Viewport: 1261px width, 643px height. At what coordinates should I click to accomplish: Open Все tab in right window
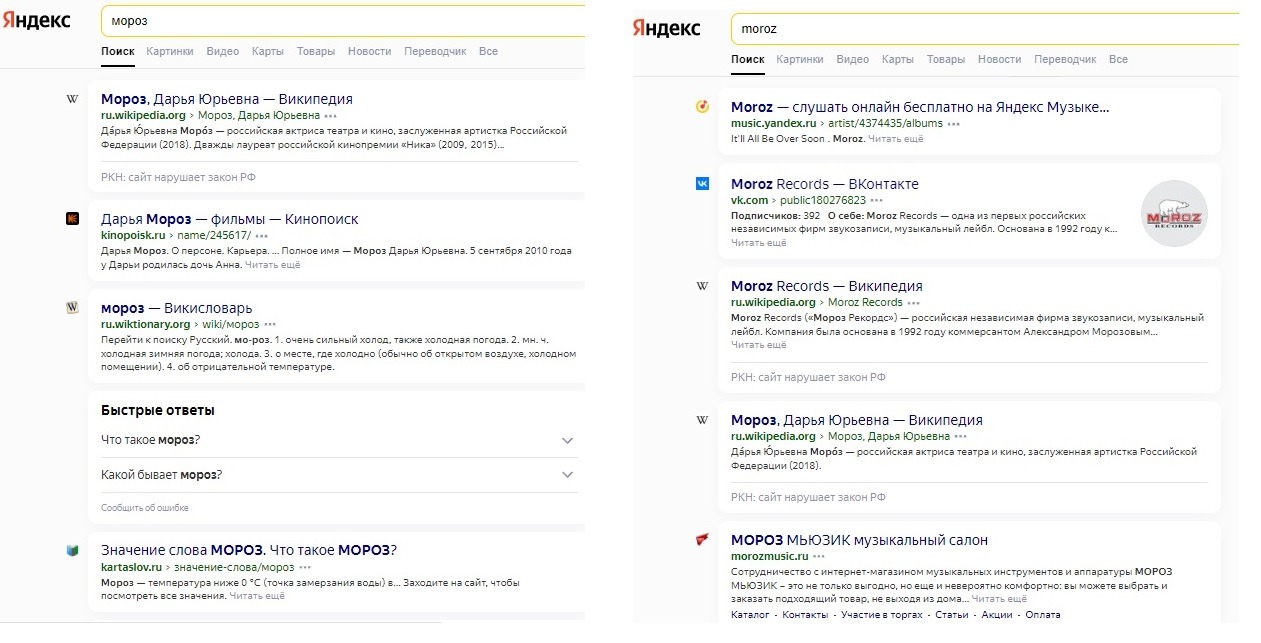click(1118, 59)
